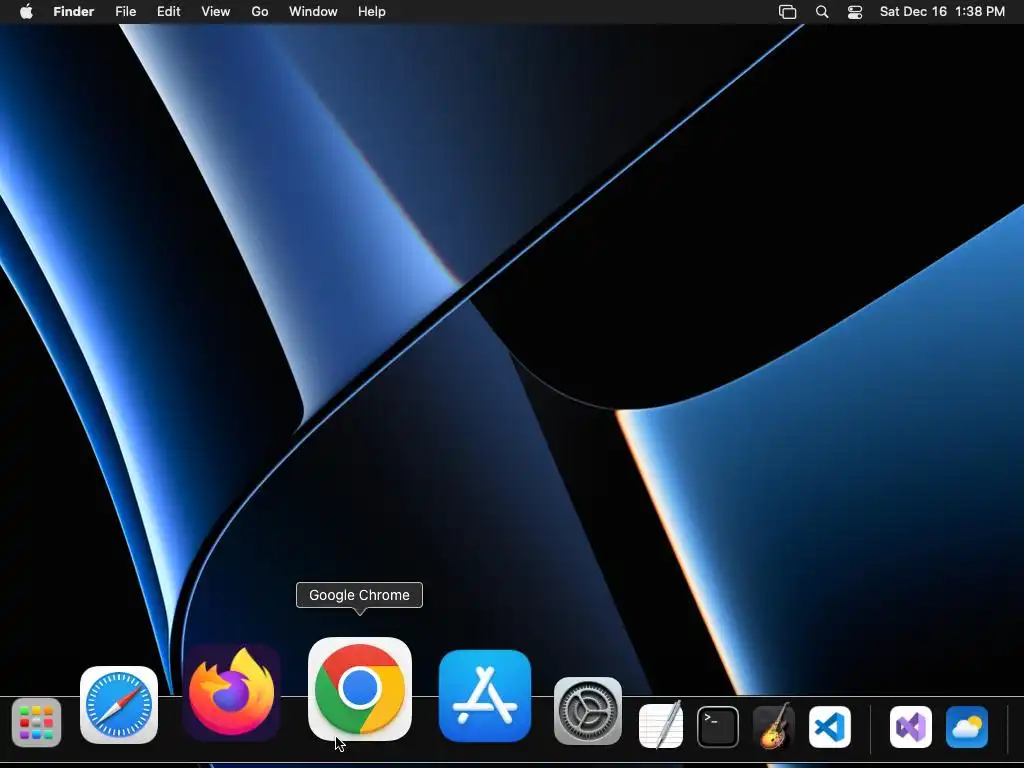
Task: Open the Weather app in Dock
Action: pos(967,727)
